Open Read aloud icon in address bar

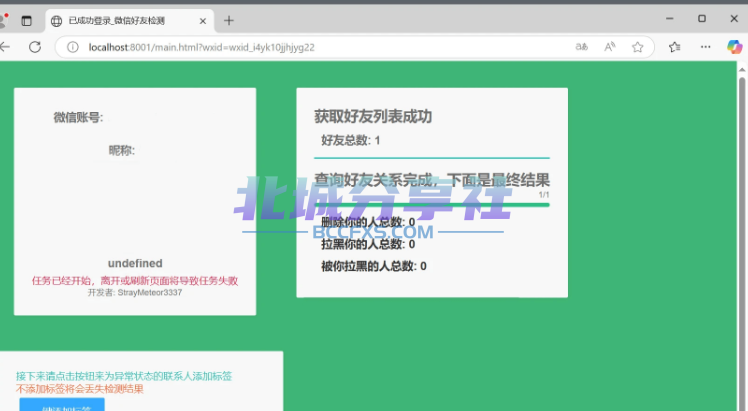pos(610,47)
